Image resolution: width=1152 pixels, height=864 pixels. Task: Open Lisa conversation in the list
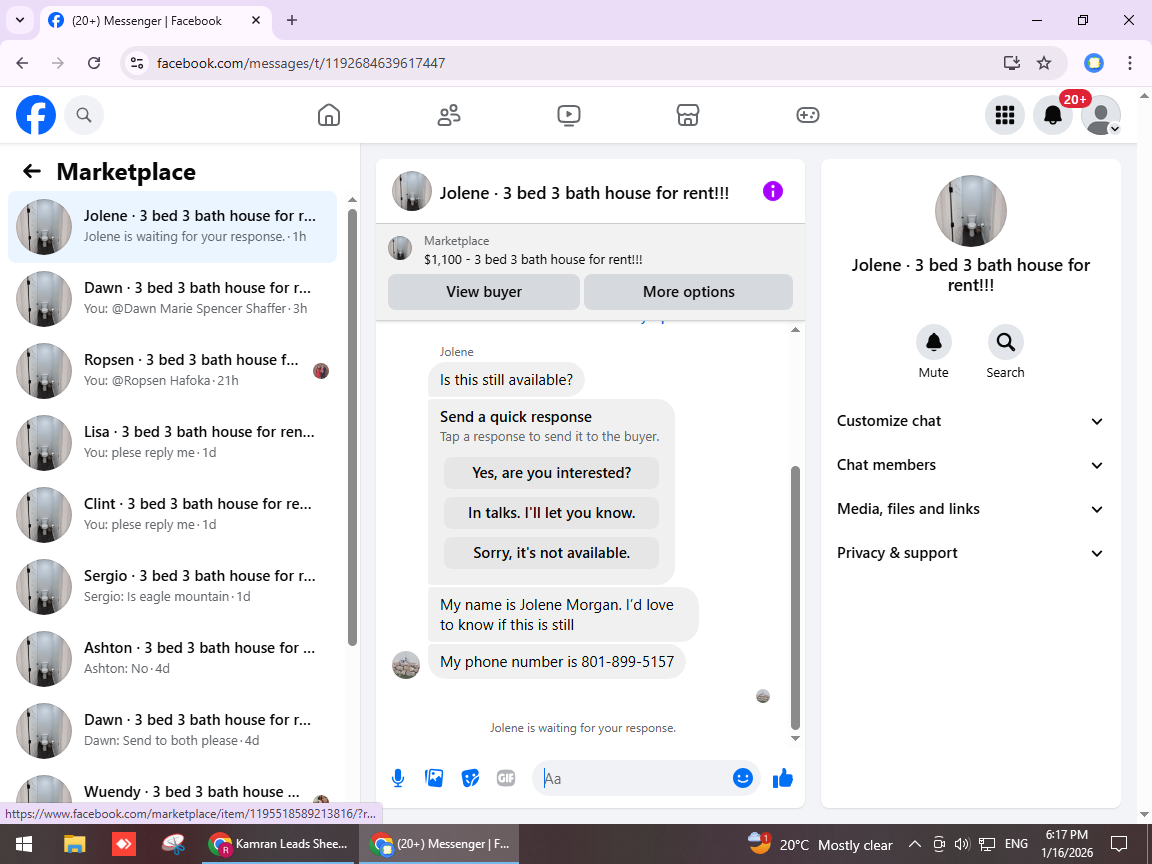pyautogui.click(x=173, y=442)
